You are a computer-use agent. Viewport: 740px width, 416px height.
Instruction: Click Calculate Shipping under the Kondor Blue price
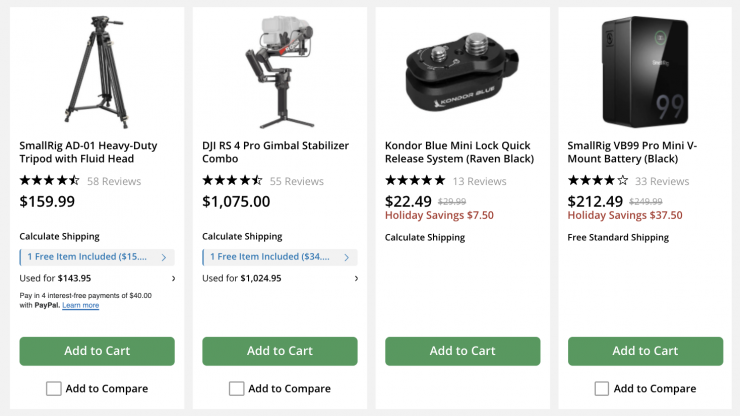coord(425,237)
